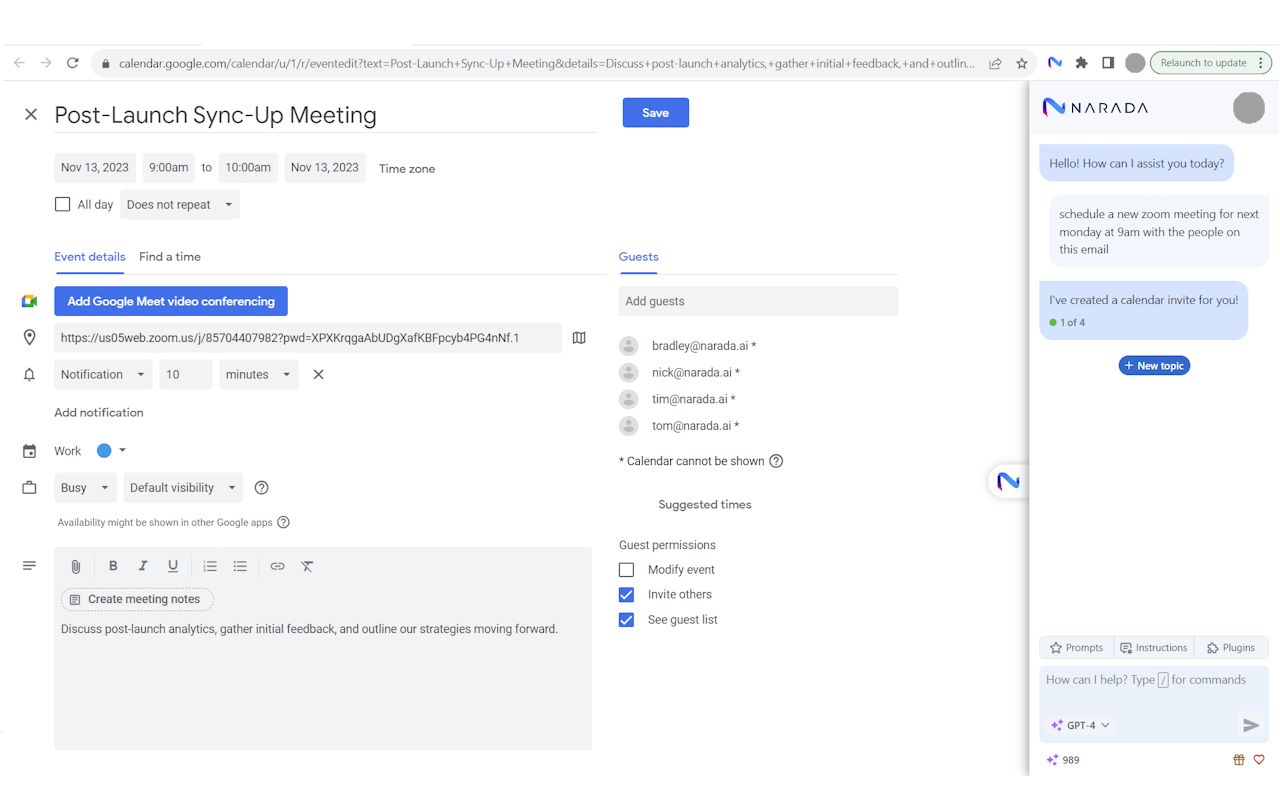Viewport: 1280px width, 800px height.
Task: Disable the See guest list permission
Action: click(x=626, y=619)
